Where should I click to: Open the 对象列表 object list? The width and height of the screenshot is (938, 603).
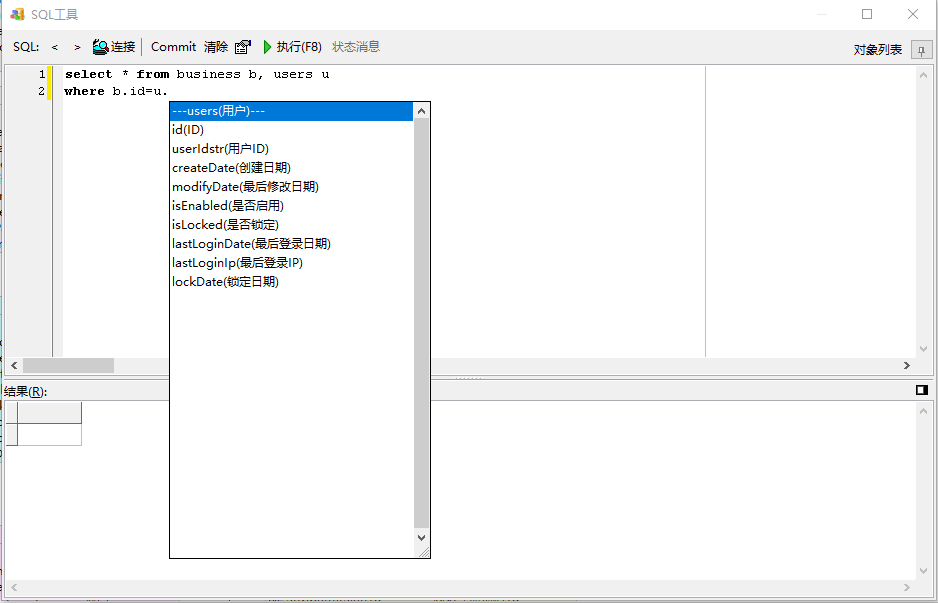coord(878,50)
